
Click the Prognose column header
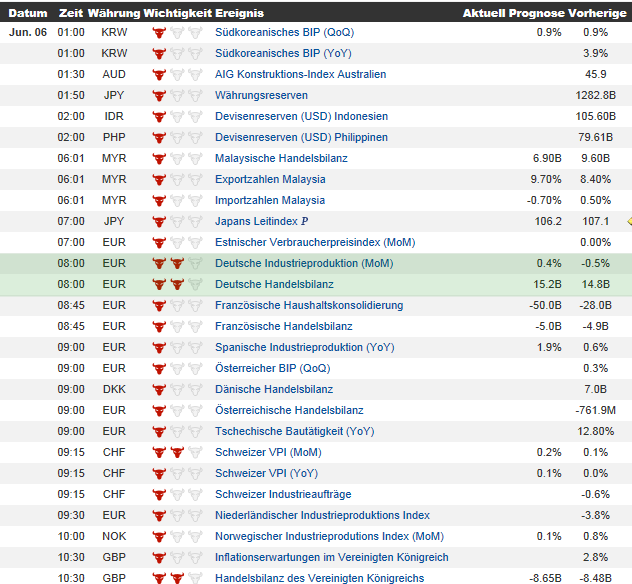click(x=537, y=13)
